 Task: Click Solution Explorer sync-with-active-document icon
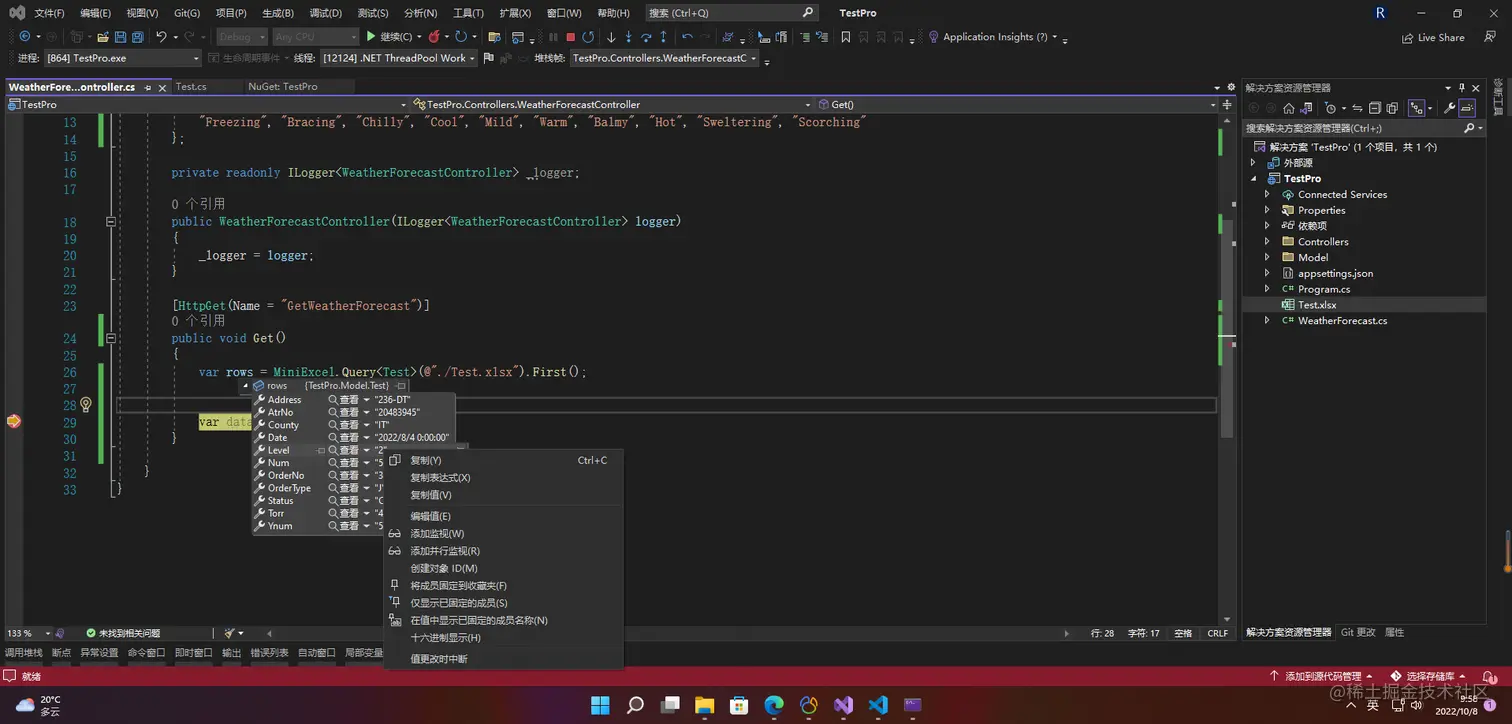1357,108
